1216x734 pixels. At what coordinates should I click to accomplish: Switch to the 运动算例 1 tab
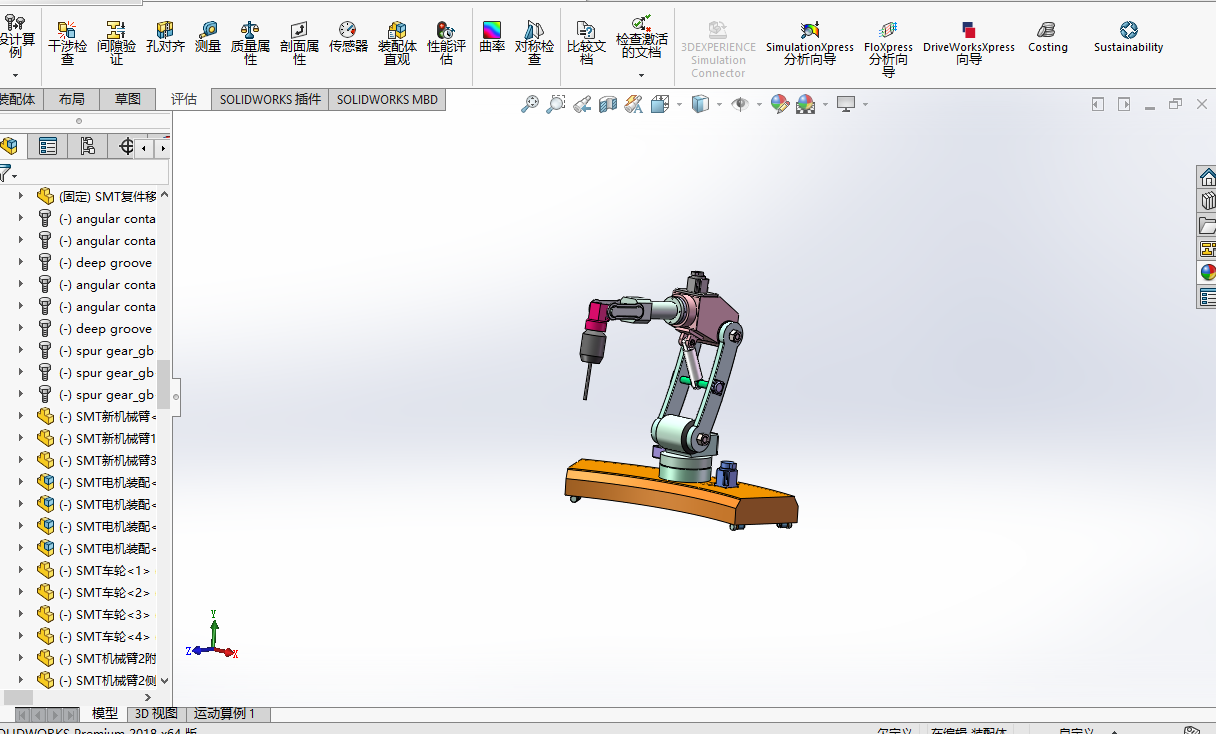click(x=225, y=713)
